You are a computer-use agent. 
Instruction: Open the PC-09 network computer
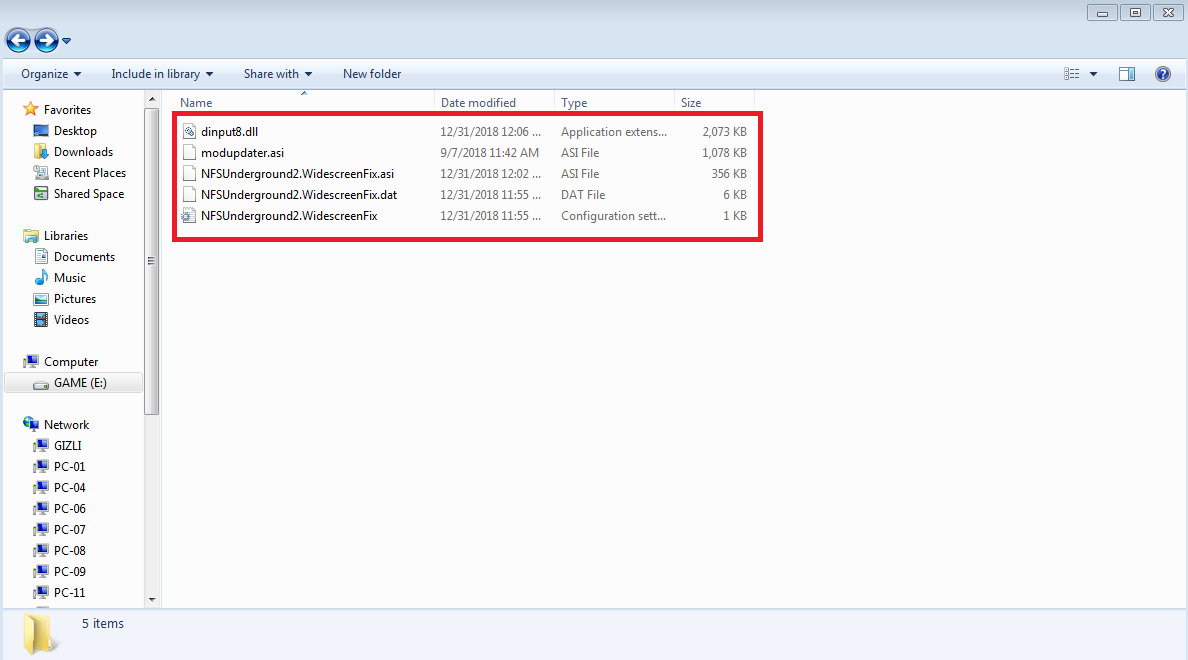point(70,571)
